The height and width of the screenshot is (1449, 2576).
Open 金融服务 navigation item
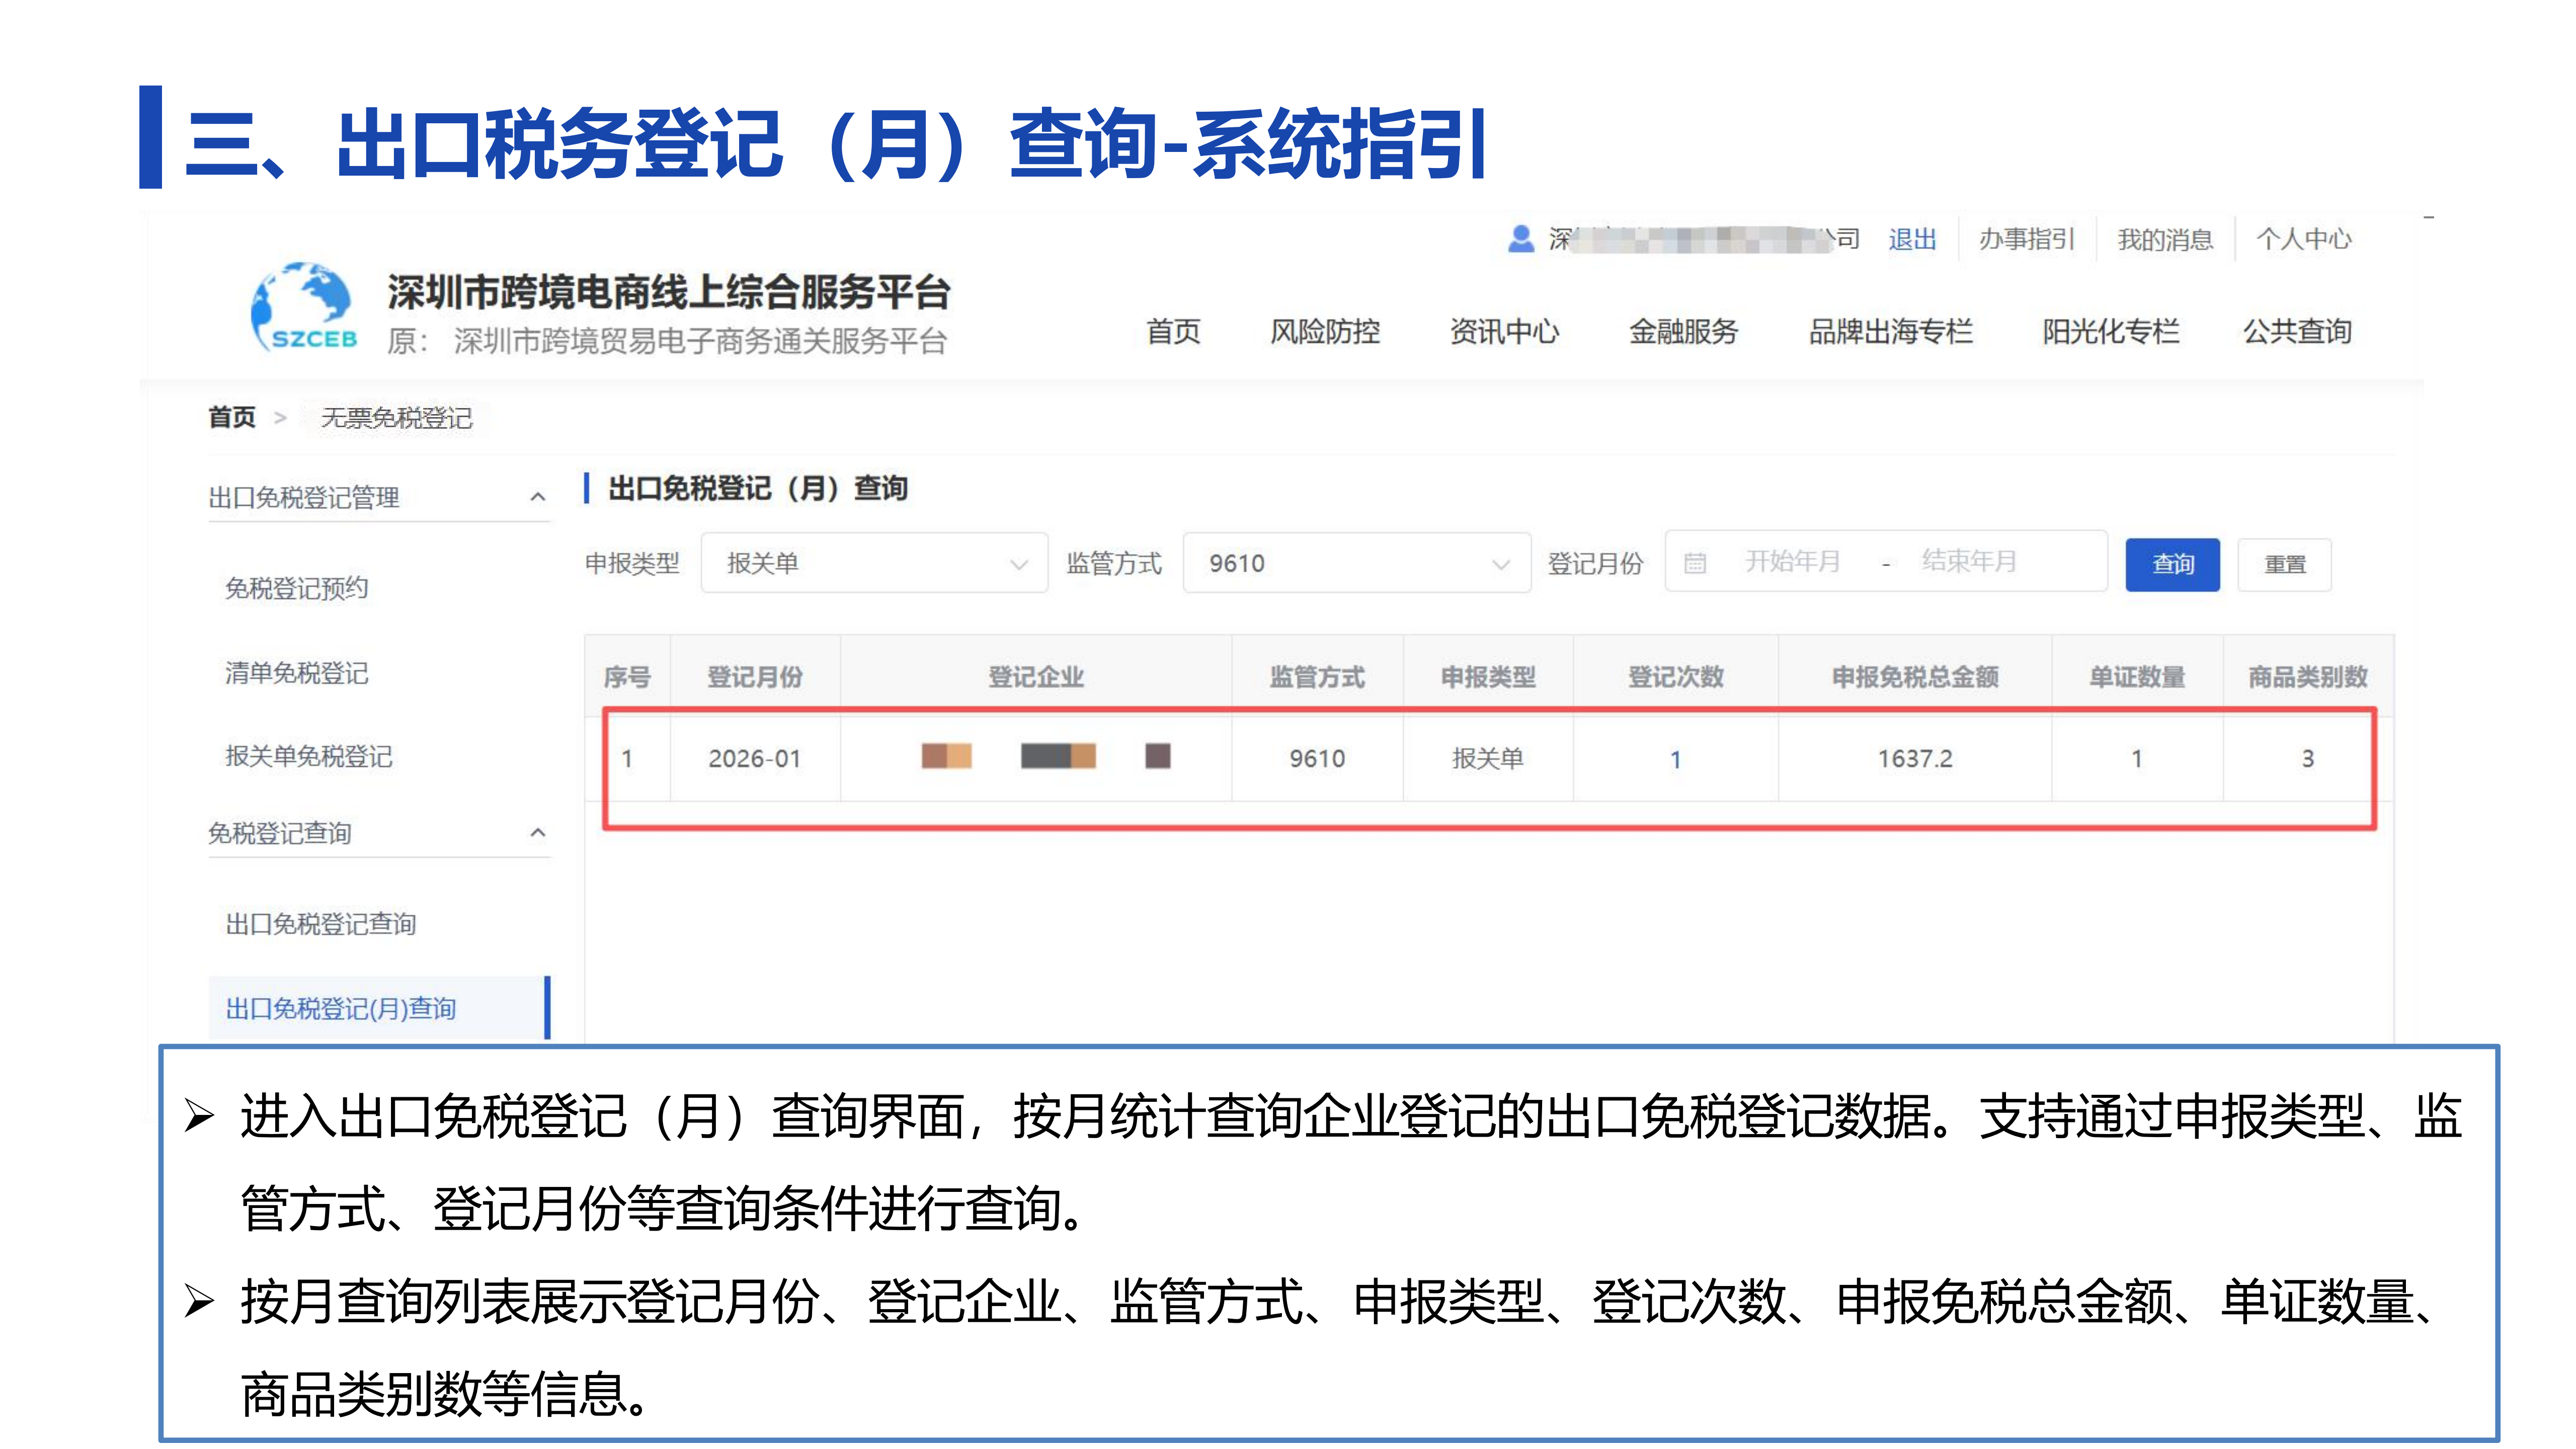(1683, 331)
